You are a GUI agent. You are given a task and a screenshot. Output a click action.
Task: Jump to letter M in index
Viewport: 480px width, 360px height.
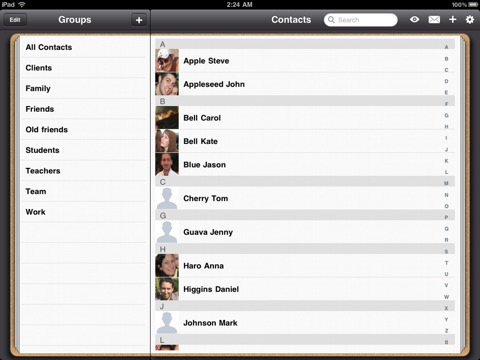(x=446, y=183)
